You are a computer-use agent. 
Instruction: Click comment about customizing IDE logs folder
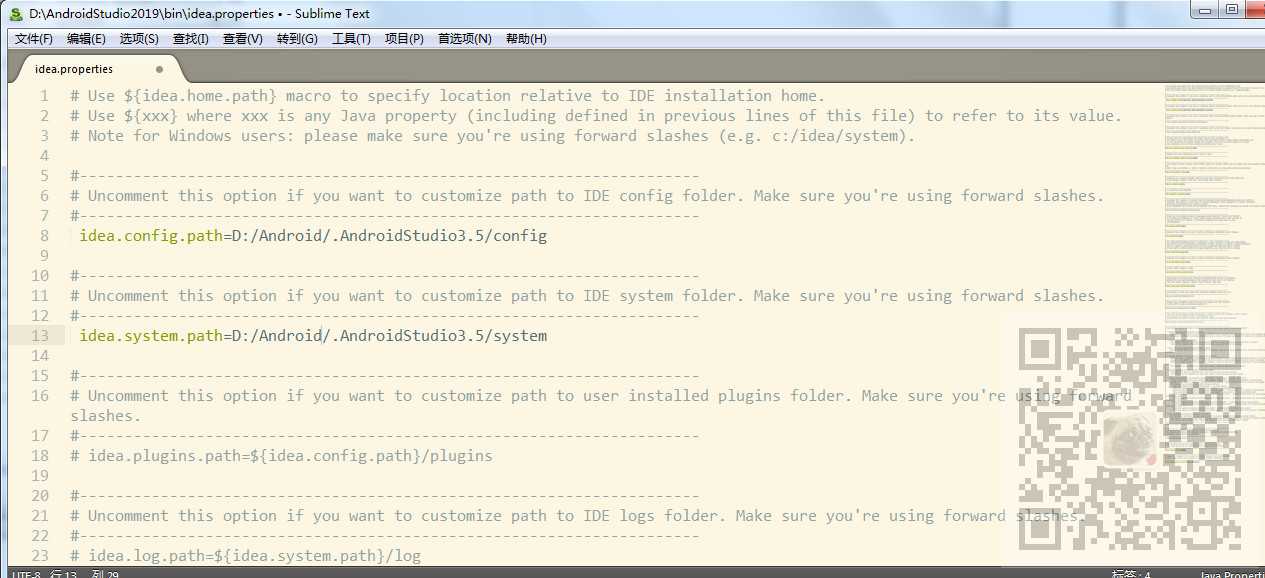point(578,516)
